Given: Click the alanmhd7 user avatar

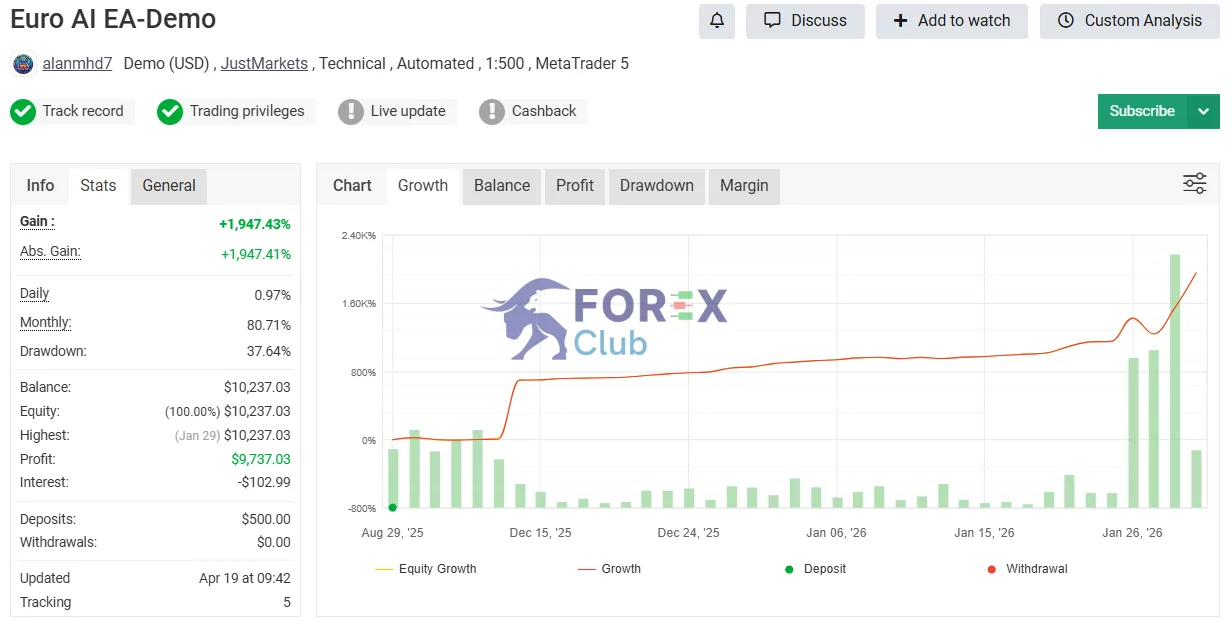Looking at the screenshot, I should pyautogui.click(x=23, y=64).
